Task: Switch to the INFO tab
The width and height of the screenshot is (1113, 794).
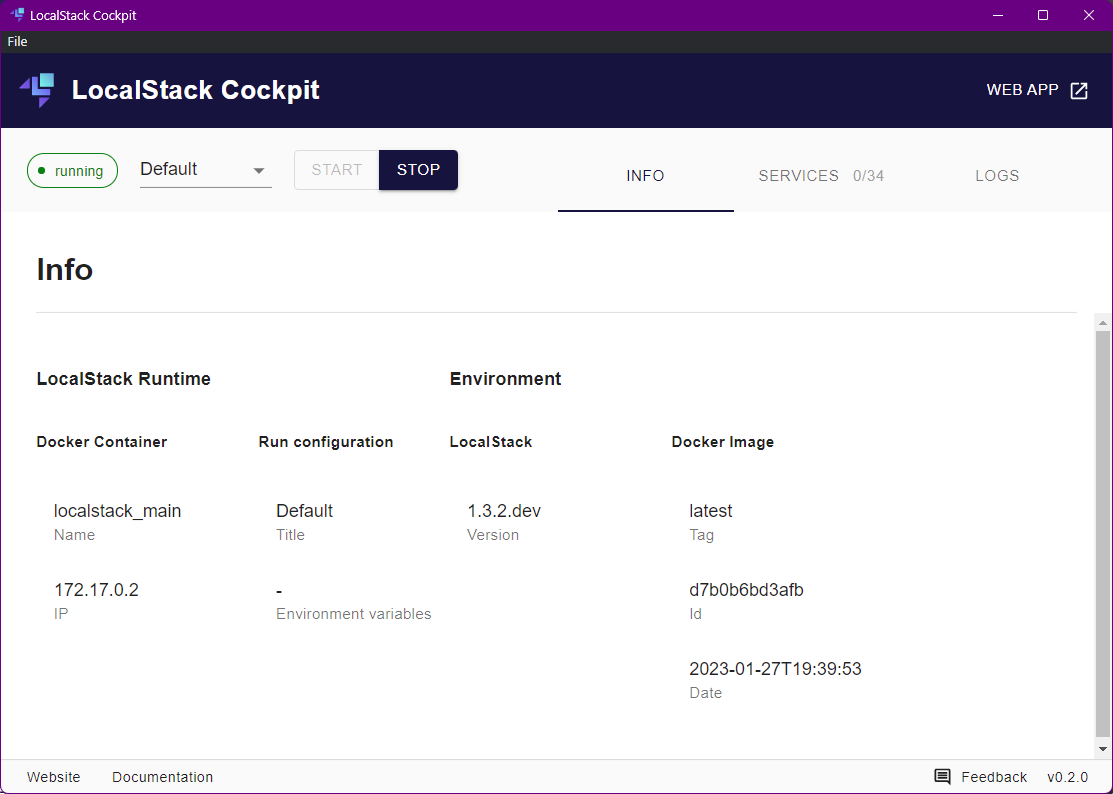Action: [x=645, y=176]
